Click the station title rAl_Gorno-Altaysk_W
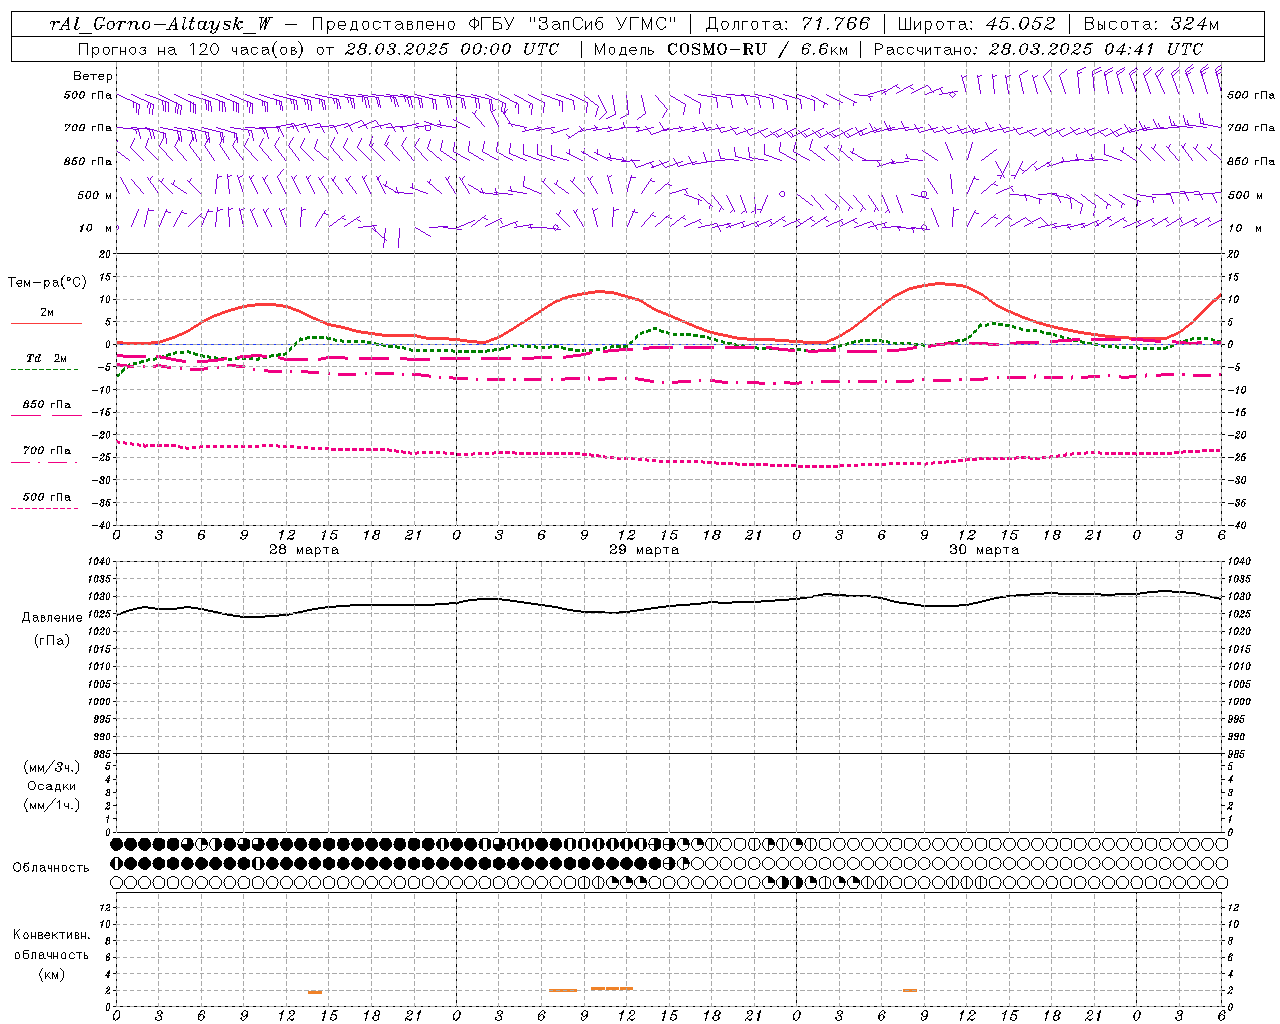This screenshot has height=1024, width=1280. pos(161,24)
